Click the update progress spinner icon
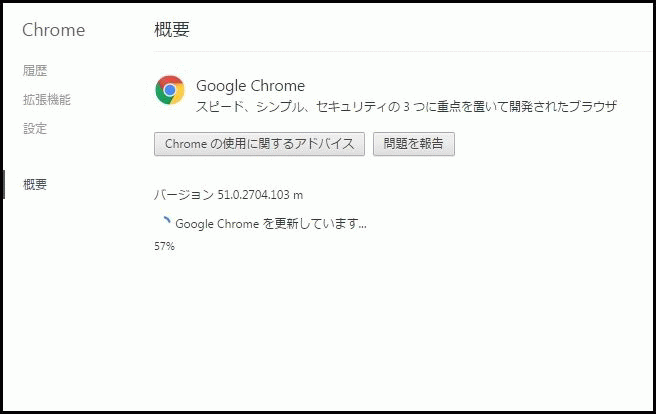The image size is (656, 414). 167,220
